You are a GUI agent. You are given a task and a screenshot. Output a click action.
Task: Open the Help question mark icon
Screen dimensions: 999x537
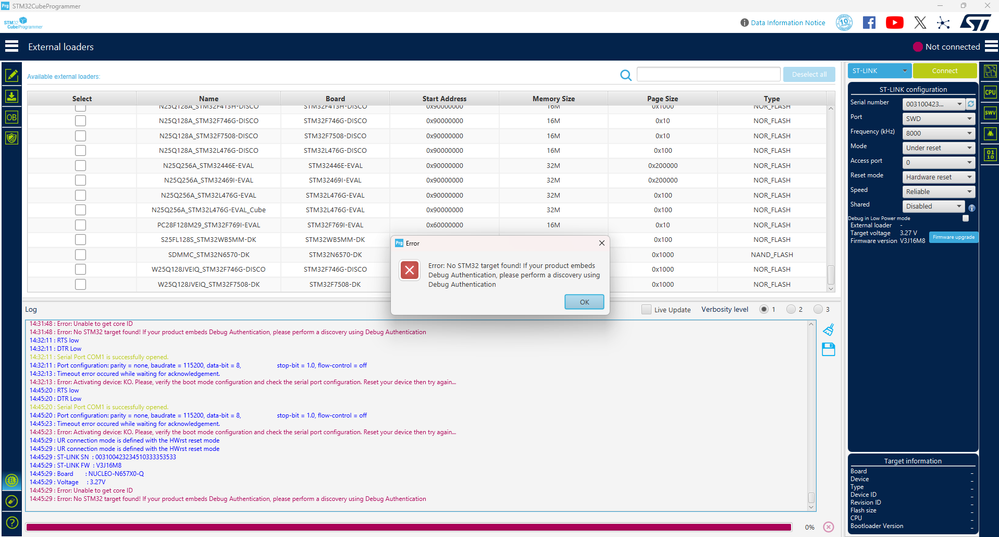tap(11, 523)
